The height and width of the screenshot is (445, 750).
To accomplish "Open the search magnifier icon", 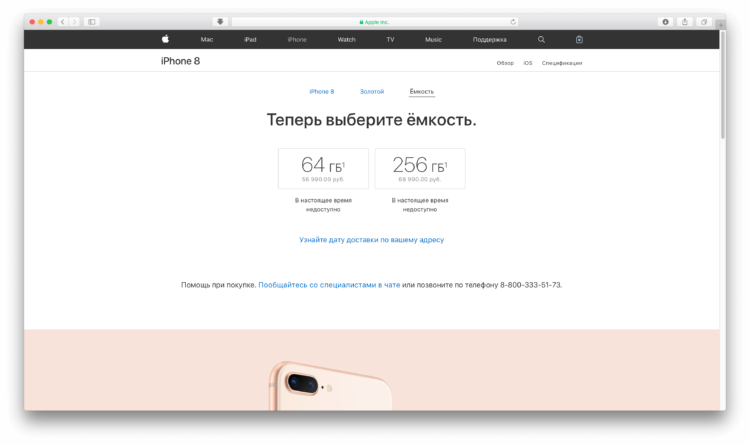I will click(541, 40).
